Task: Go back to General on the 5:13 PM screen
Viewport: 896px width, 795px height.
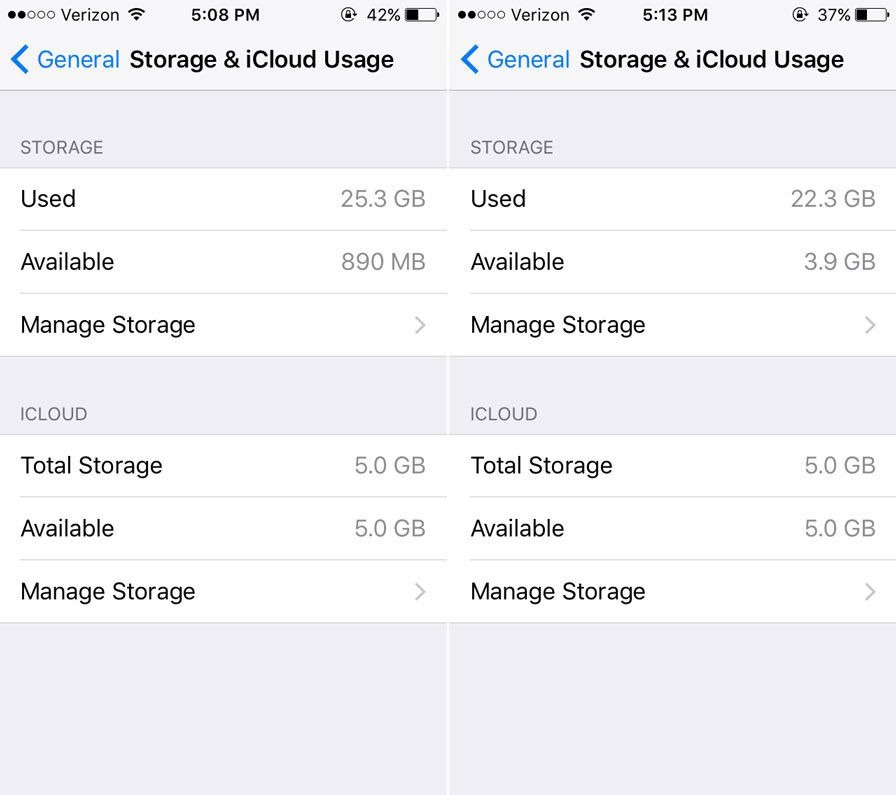Action: 528,60
